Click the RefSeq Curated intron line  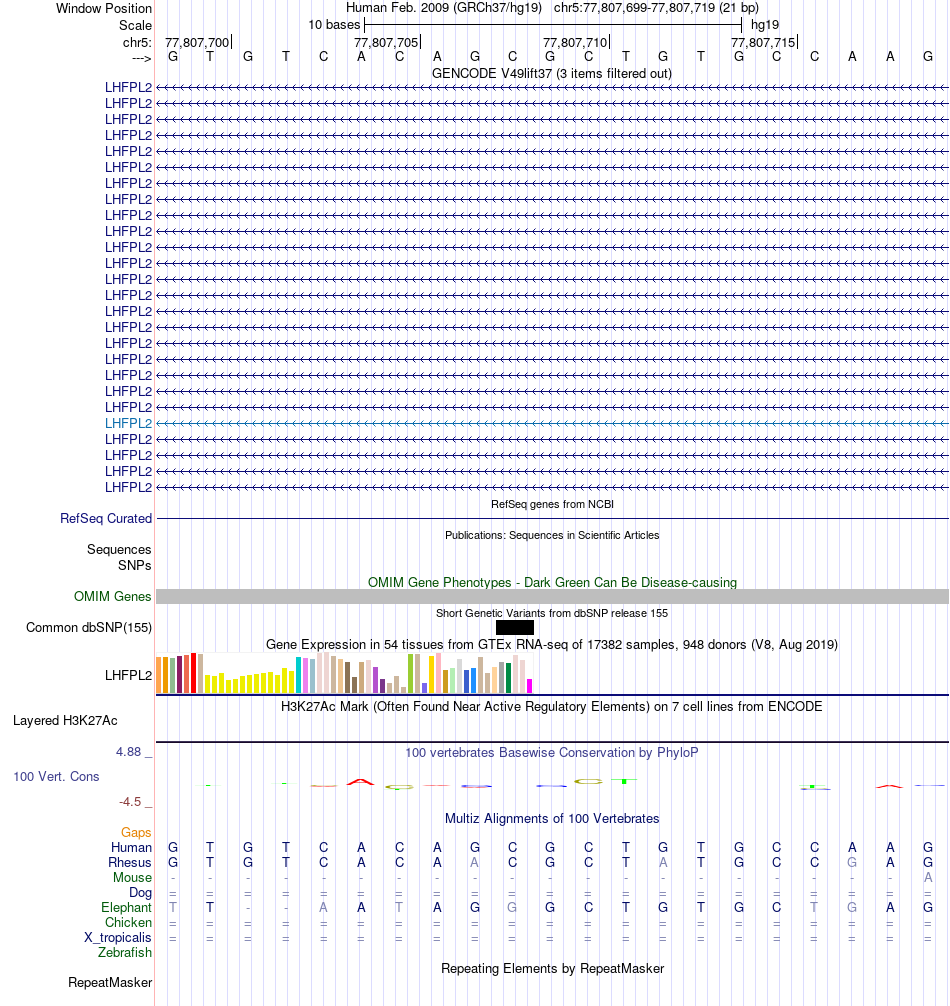pyautogui.click(x=552, y=518)
